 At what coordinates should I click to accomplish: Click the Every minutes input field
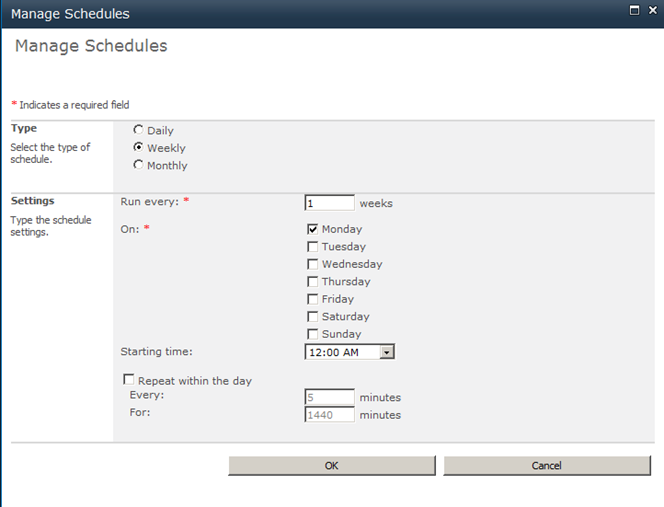tap(329, 397)
